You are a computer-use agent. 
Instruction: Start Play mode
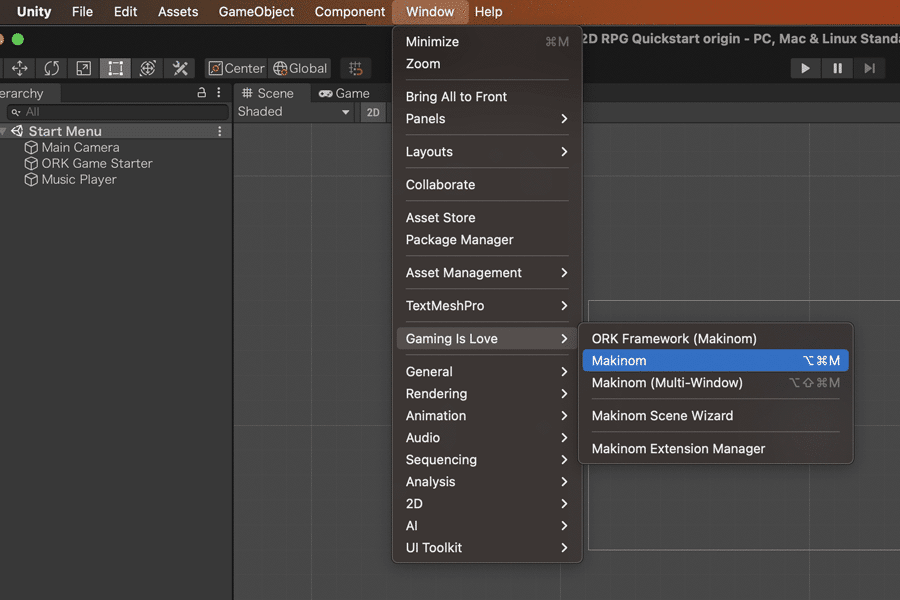[805, 68]
